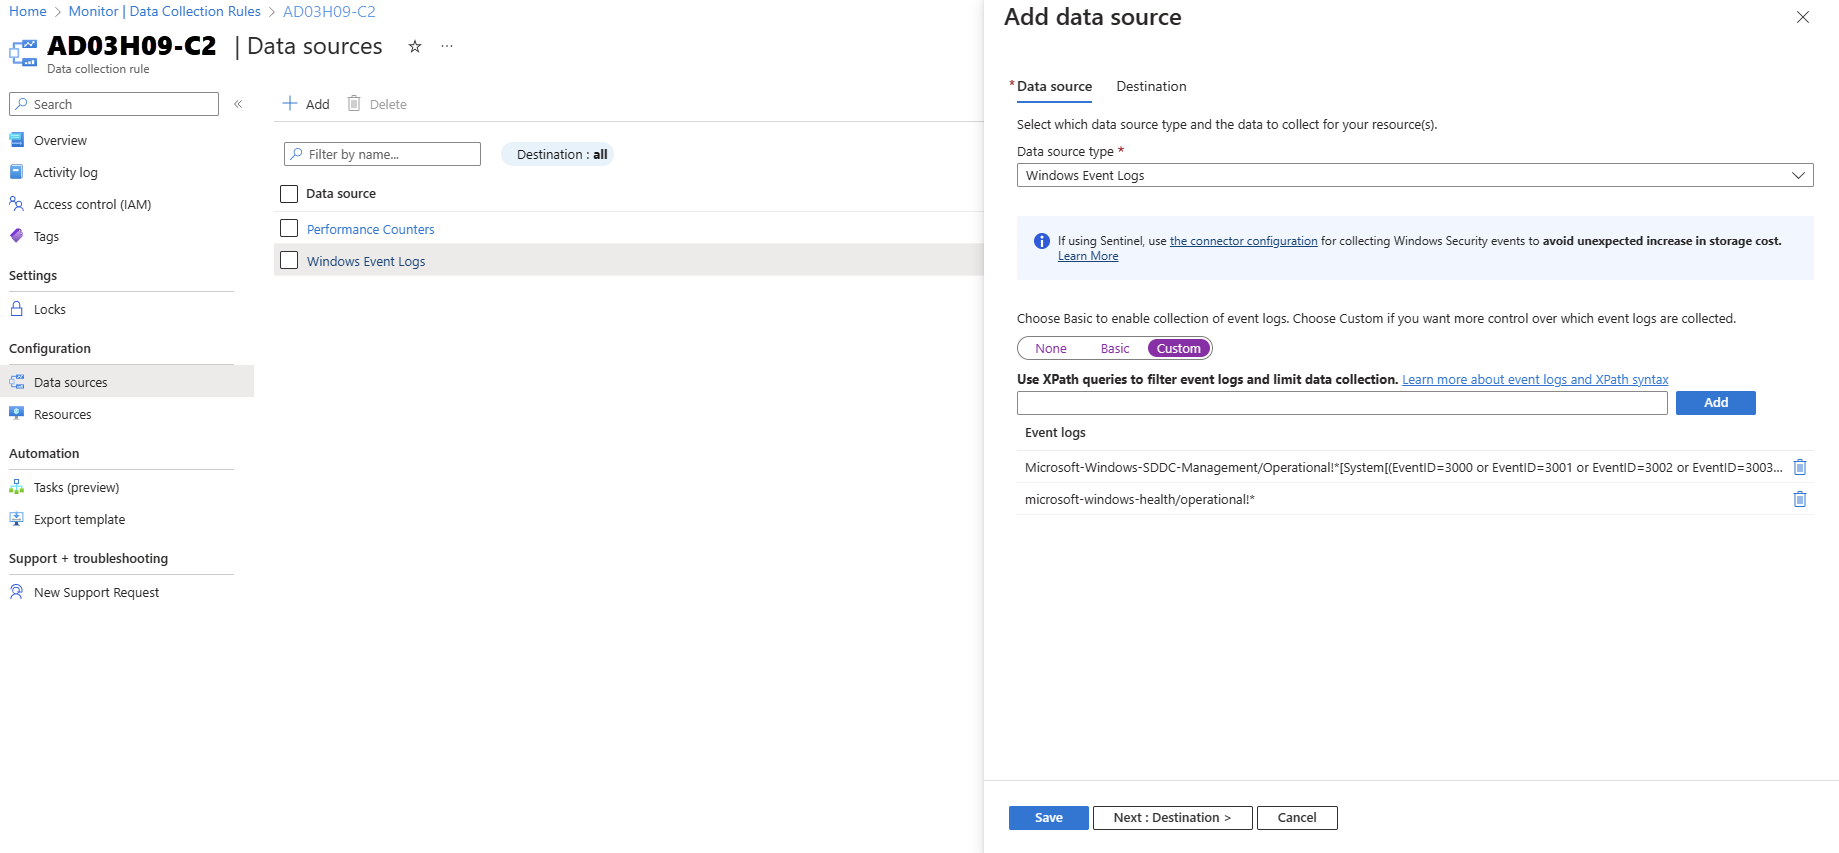Click the Data source column header
This screenshot has width=1839, height=853.
tap(341, 194)
